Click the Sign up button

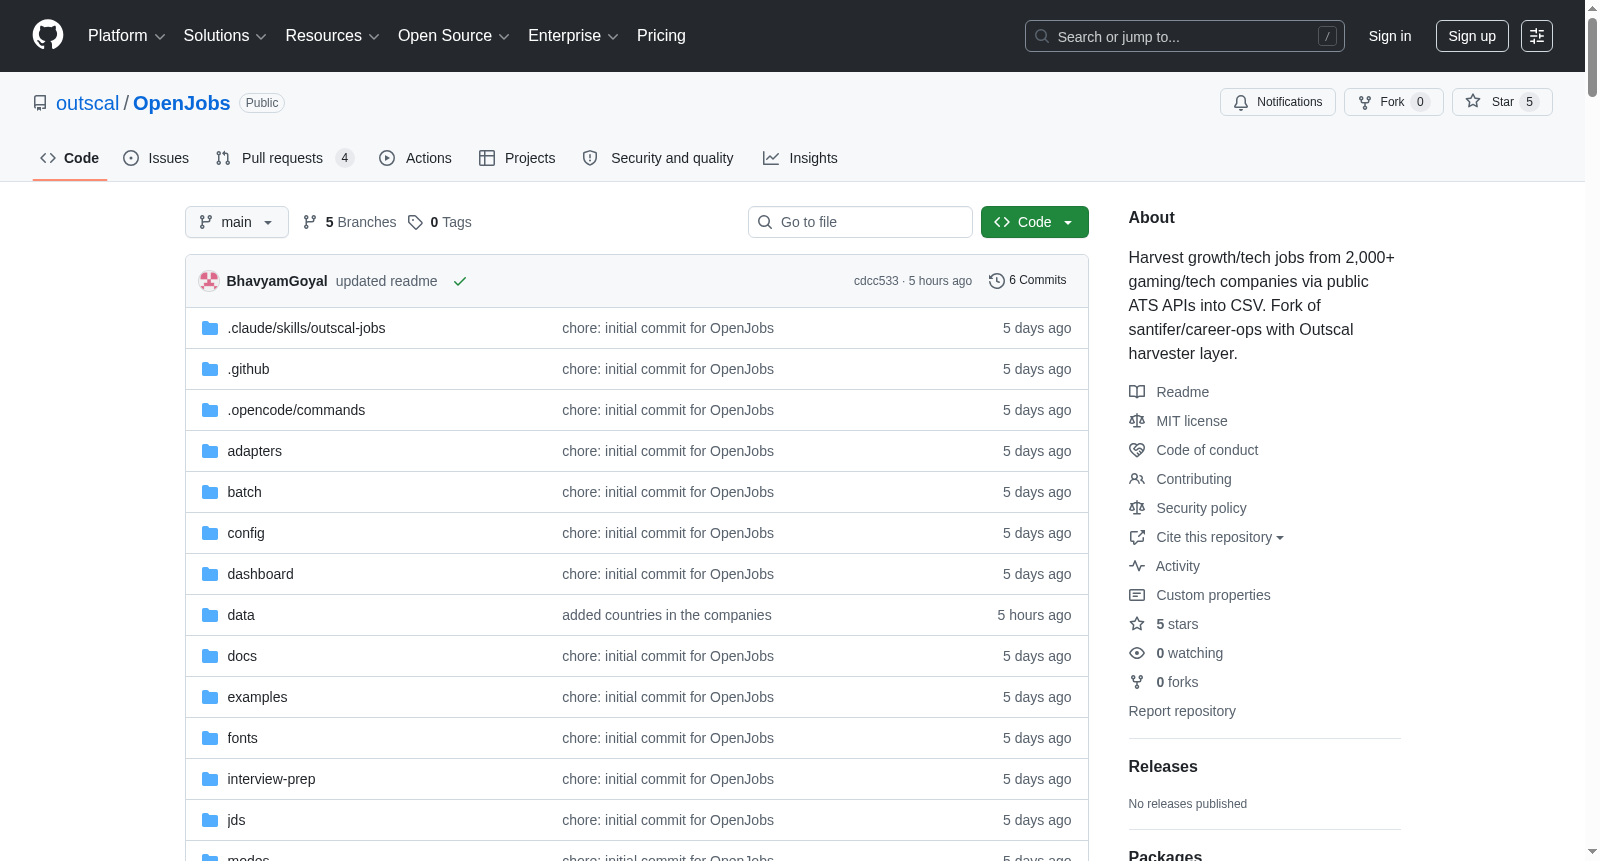[1472, 36]
